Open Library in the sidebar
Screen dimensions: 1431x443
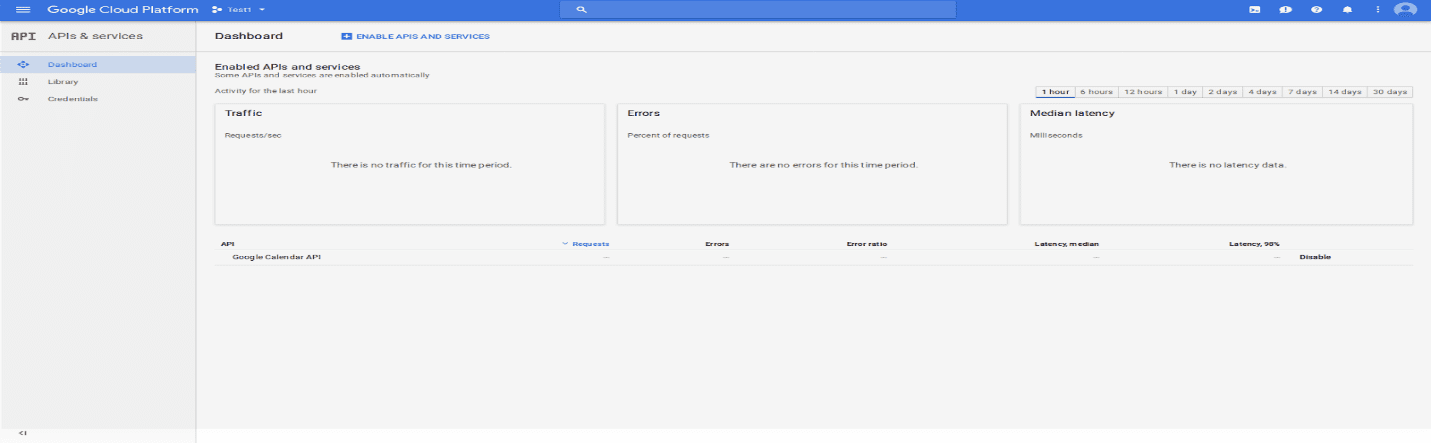point(98,82)
